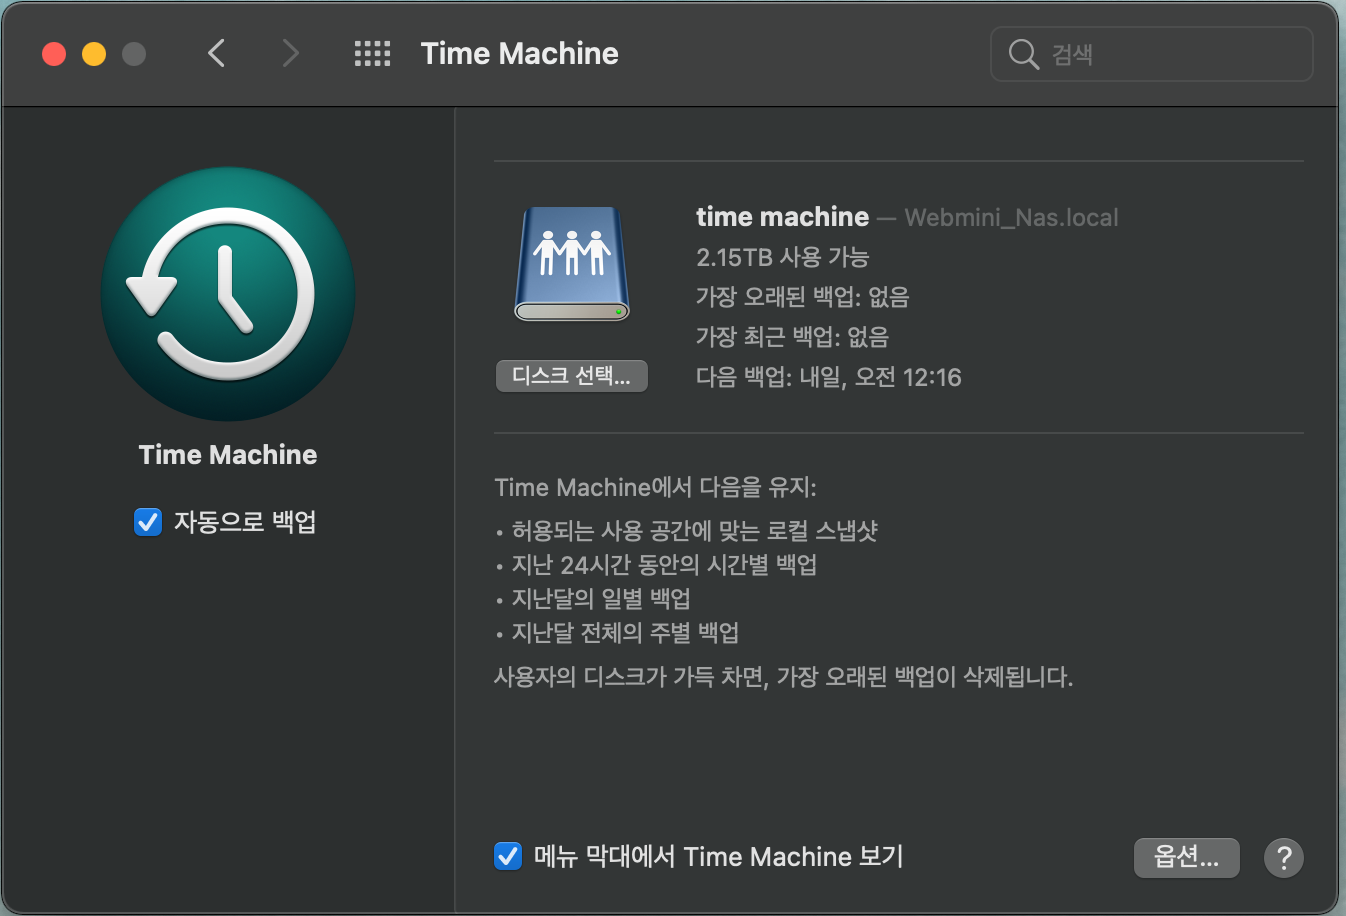The image size is (1346, 916).
Task: Click the 'Webmini_Nas.local' server name
Action: pos(1011,218)
